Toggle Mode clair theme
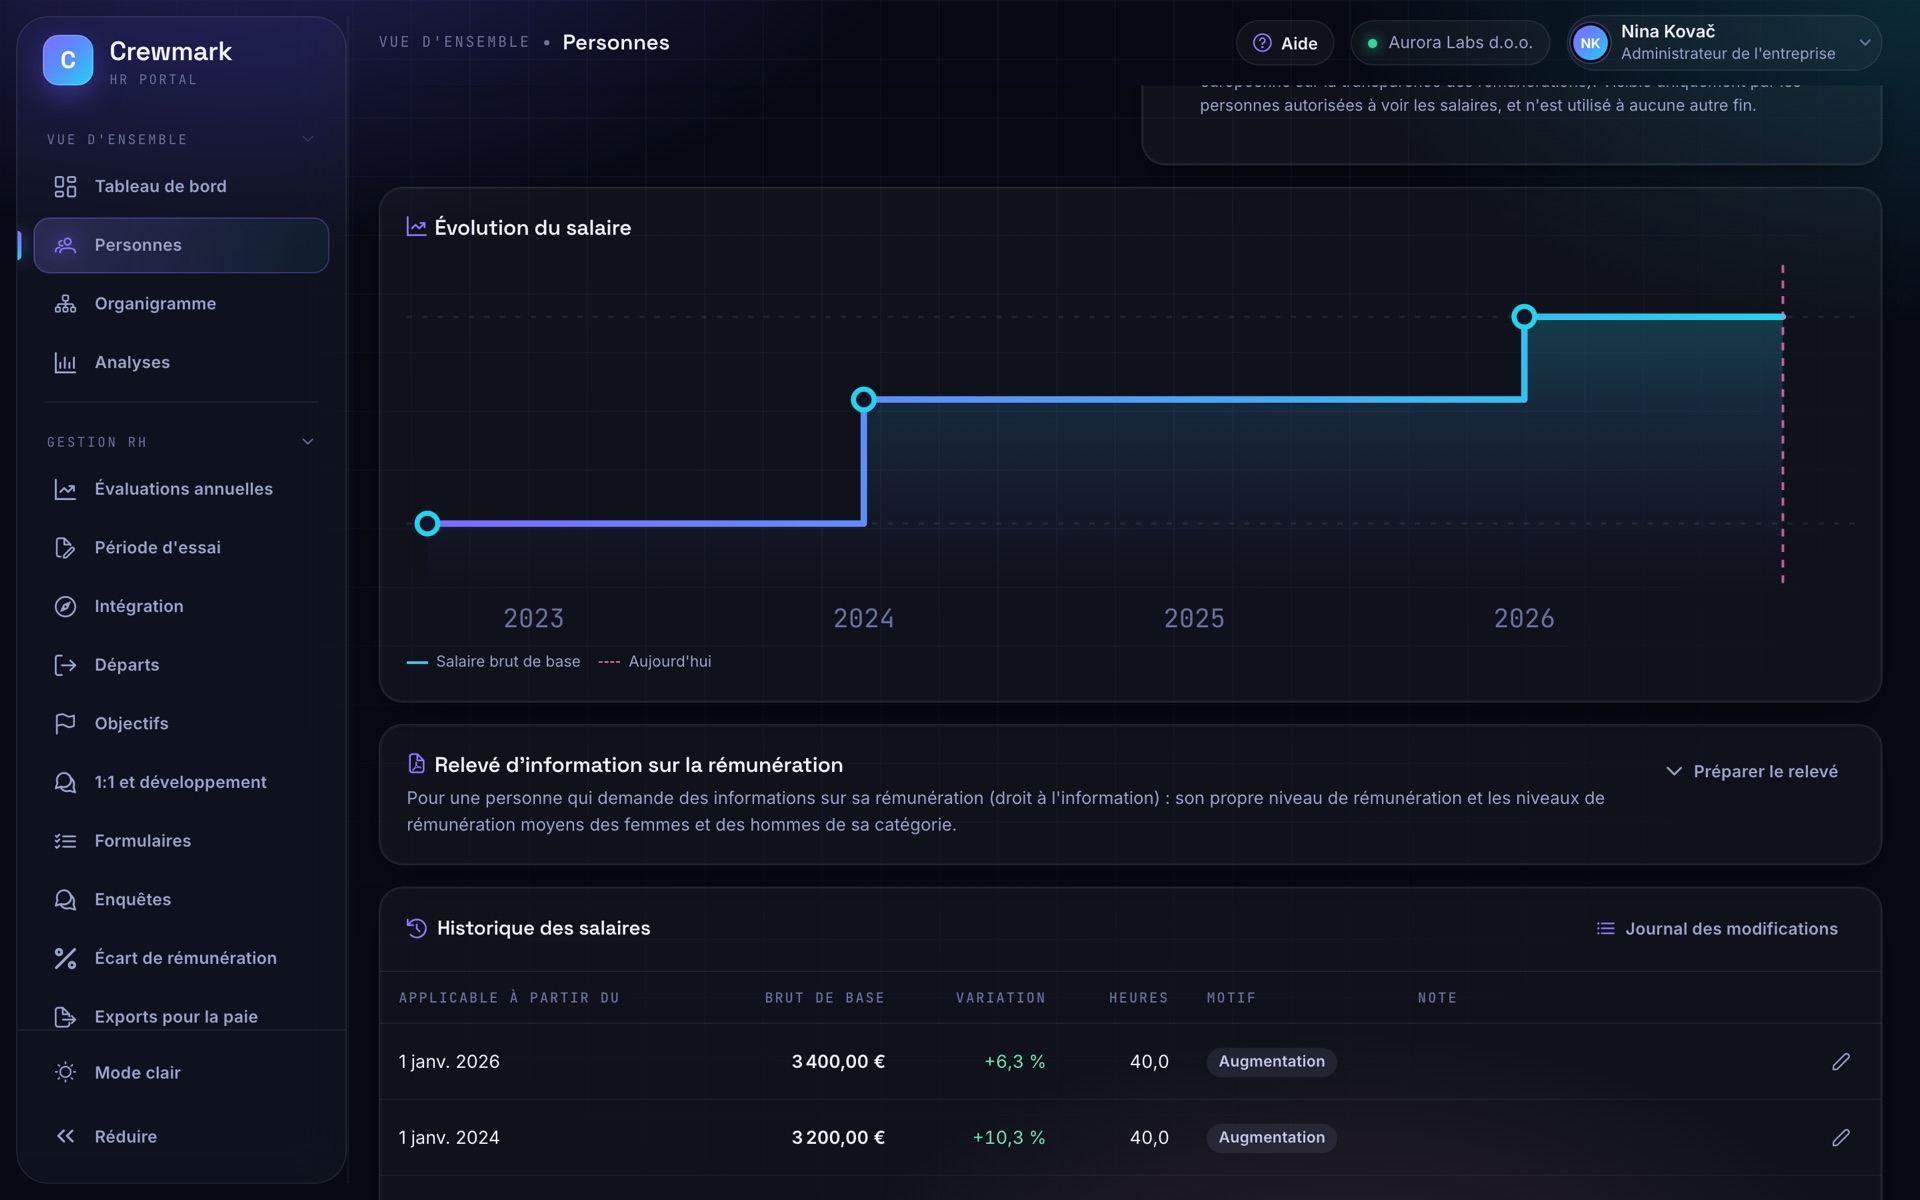1920x1200 pixels. click(x=181, y=1072)
